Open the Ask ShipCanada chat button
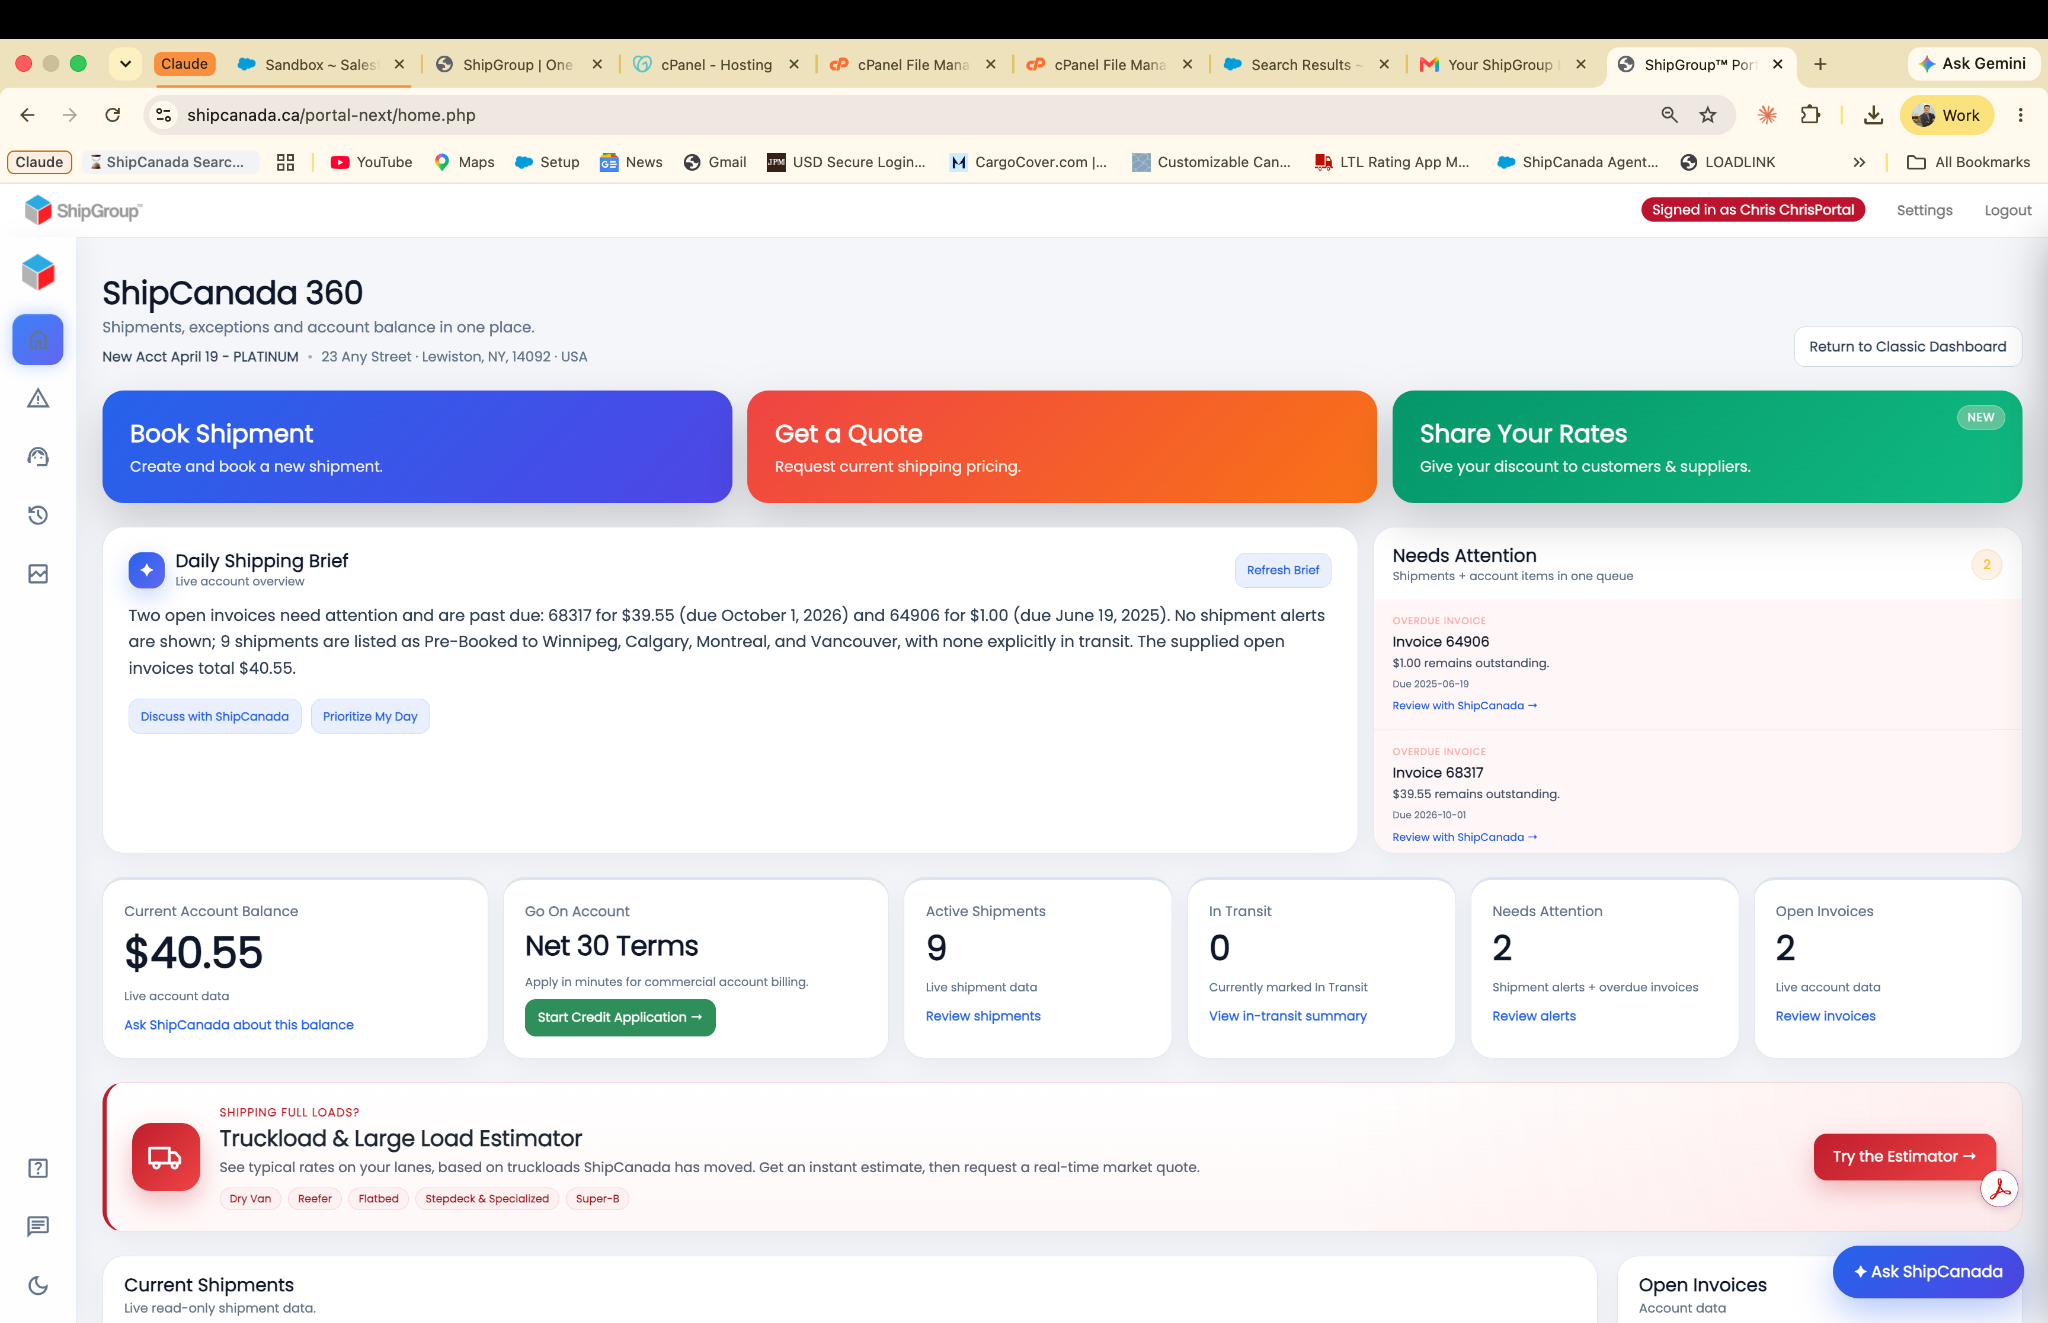The height and width of the screenshot is (1323, 2048). click(x=1928, y=1272)
